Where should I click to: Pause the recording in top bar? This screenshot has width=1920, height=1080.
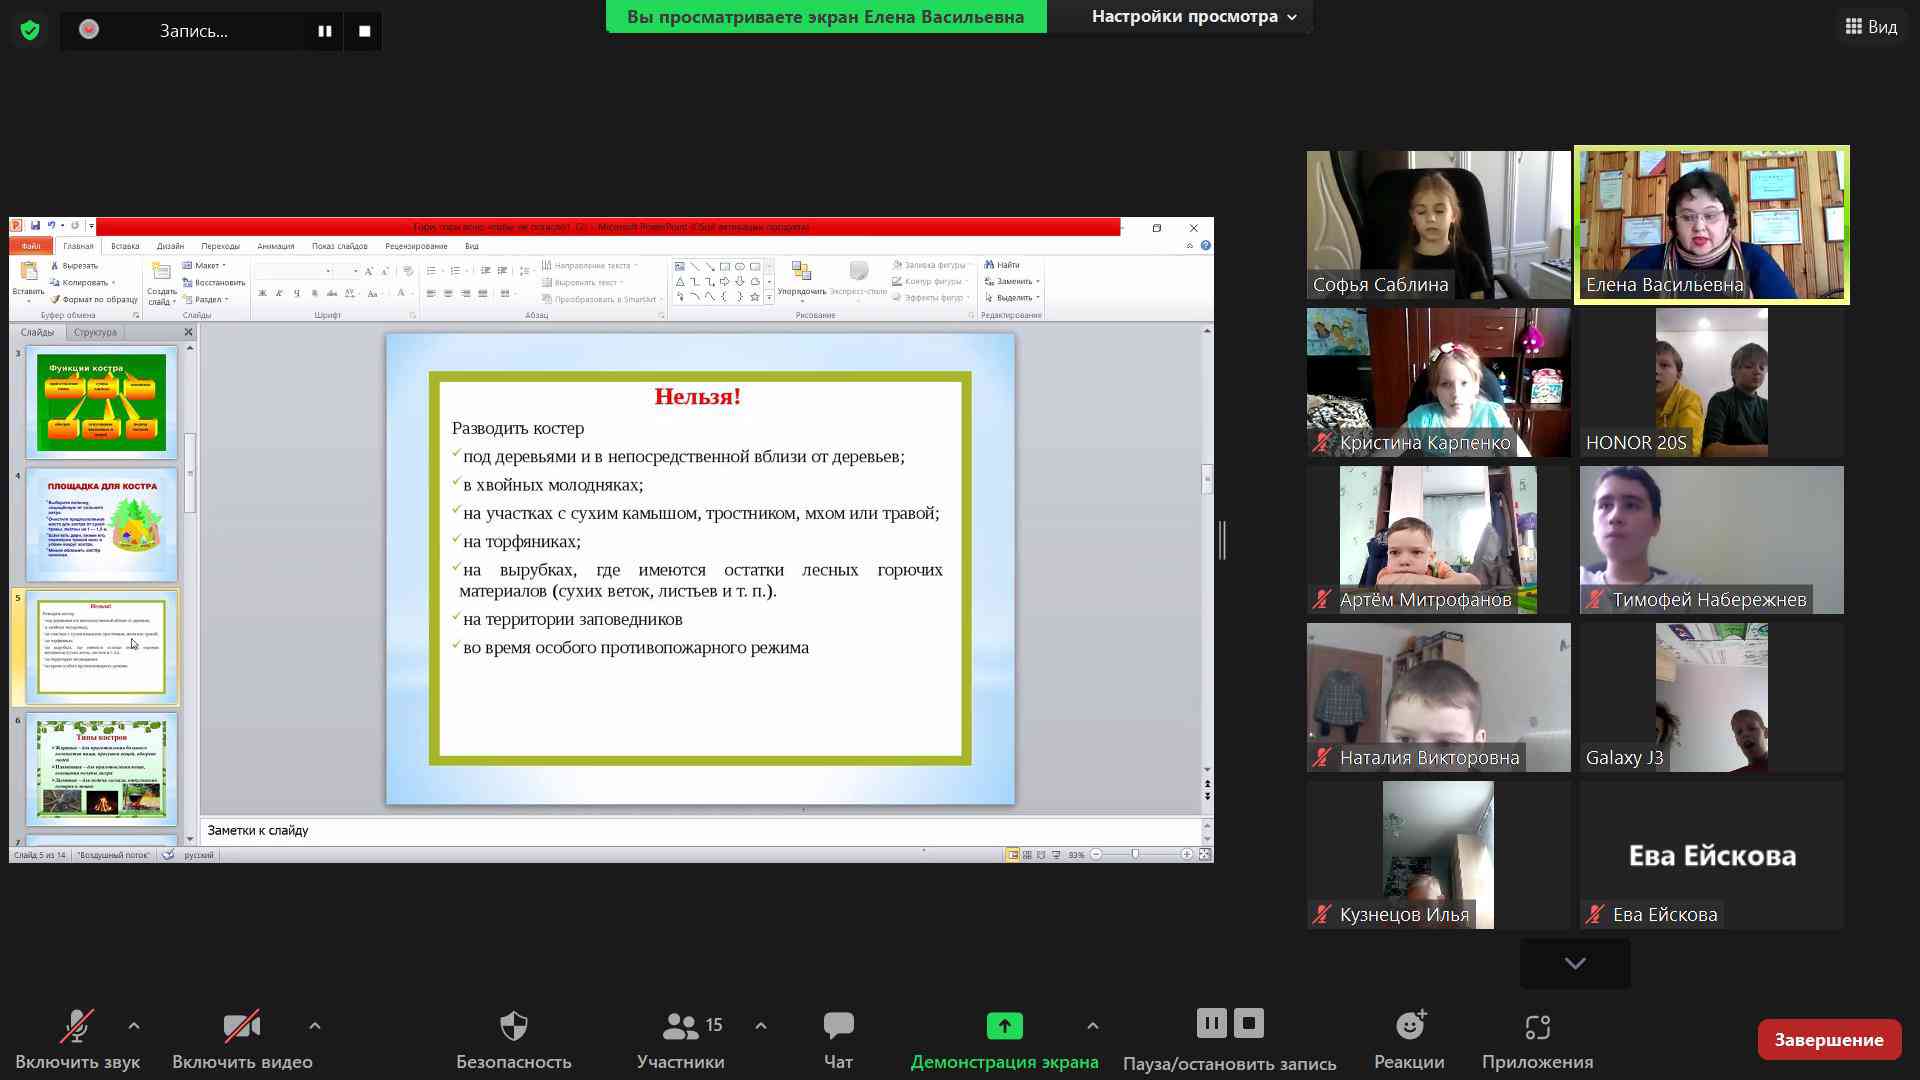pos(325,31)
